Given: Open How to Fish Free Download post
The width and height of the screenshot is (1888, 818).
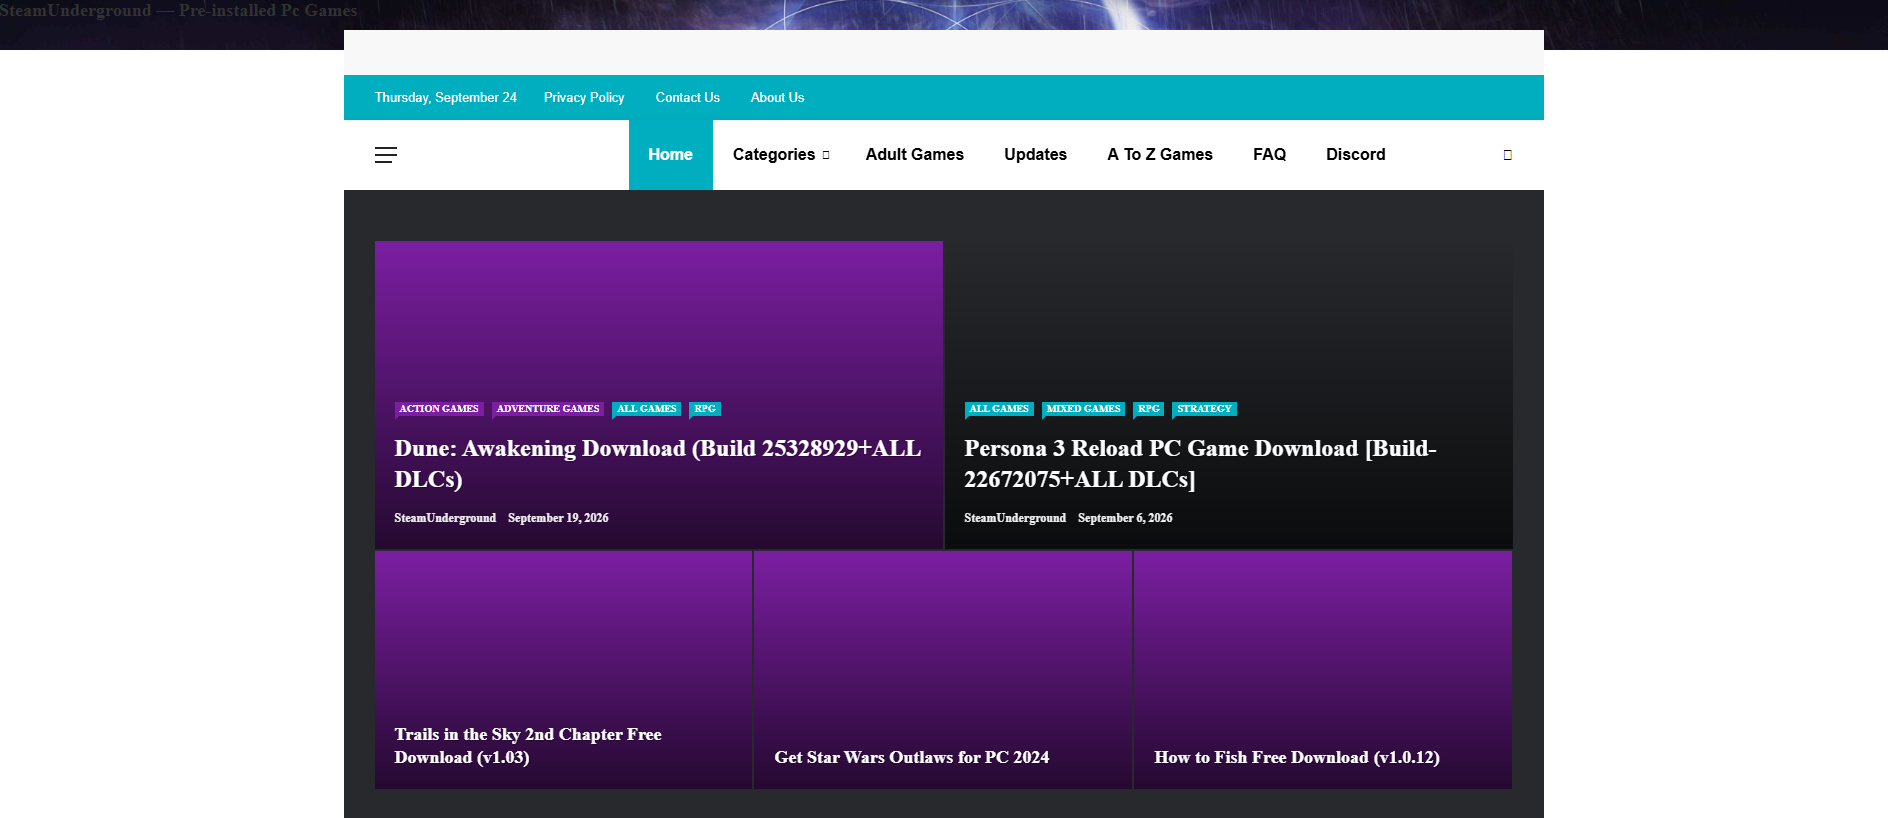Looking at the screenshot, I should click(1297, 758).
